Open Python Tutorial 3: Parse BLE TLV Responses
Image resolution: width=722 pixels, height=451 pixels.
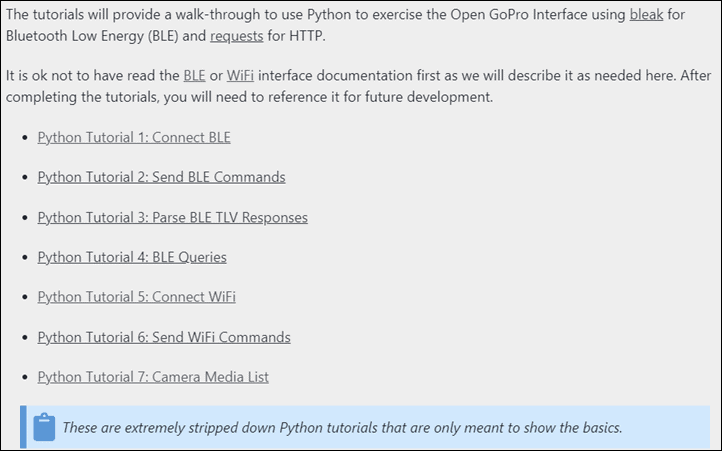(173, 217)
